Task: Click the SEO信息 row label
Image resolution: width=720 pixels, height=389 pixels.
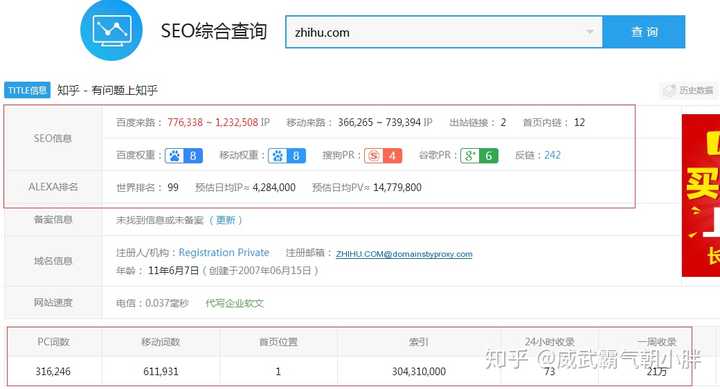Action: [x=53, y=138]
